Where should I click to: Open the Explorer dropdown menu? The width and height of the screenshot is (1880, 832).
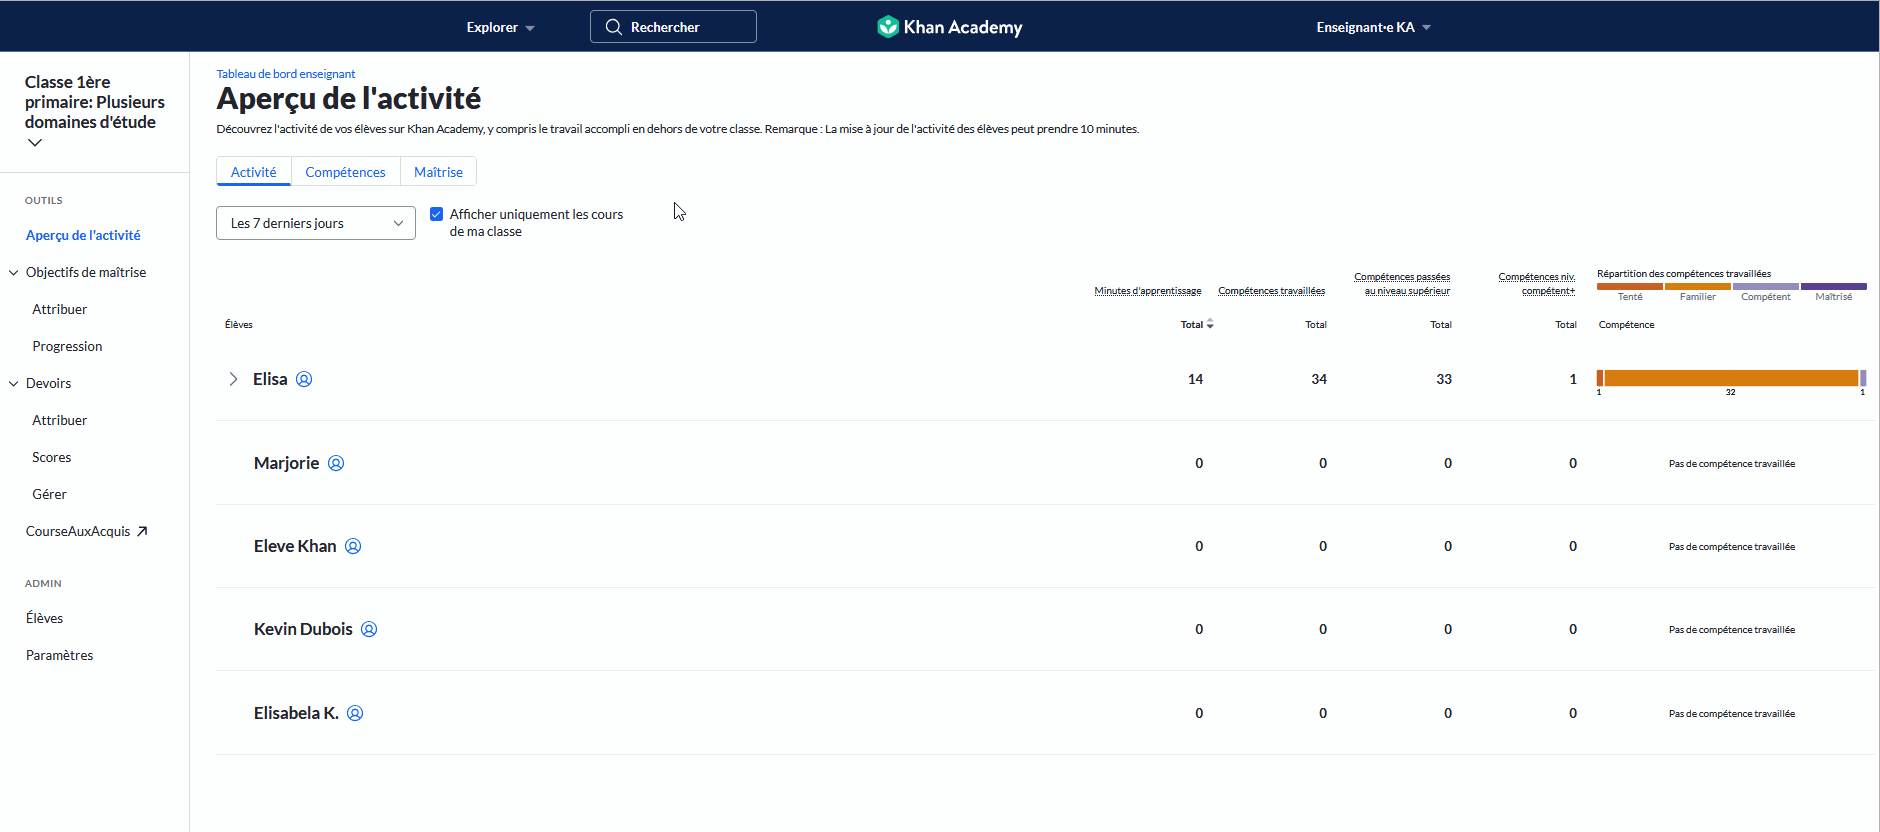[500, 27]
